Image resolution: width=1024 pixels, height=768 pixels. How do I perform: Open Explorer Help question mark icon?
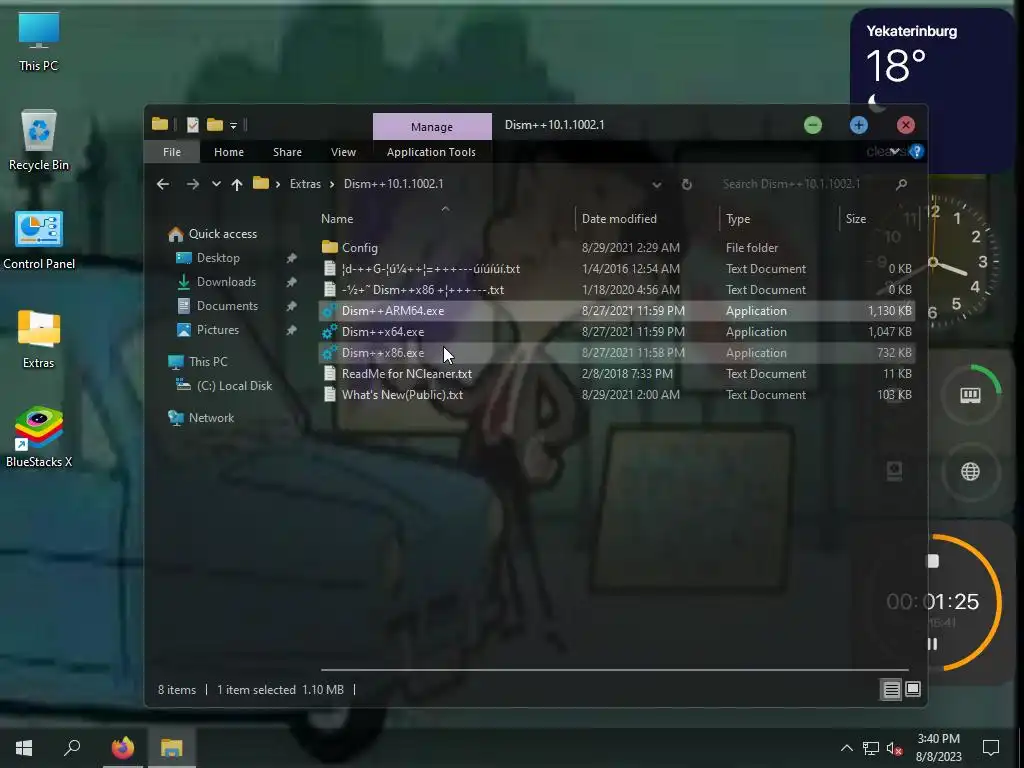917,152
